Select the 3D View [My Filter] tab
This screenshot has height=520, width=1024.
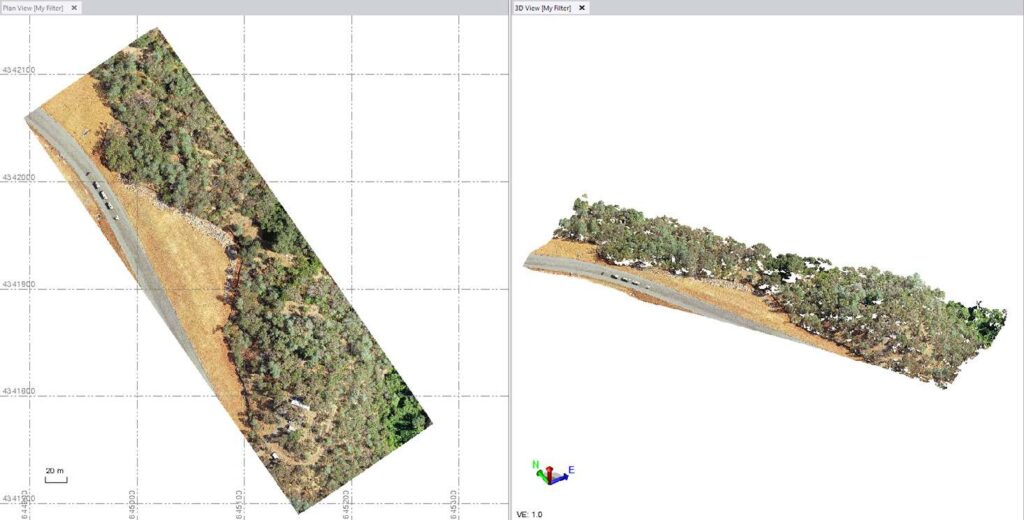[x=543, y=8]
